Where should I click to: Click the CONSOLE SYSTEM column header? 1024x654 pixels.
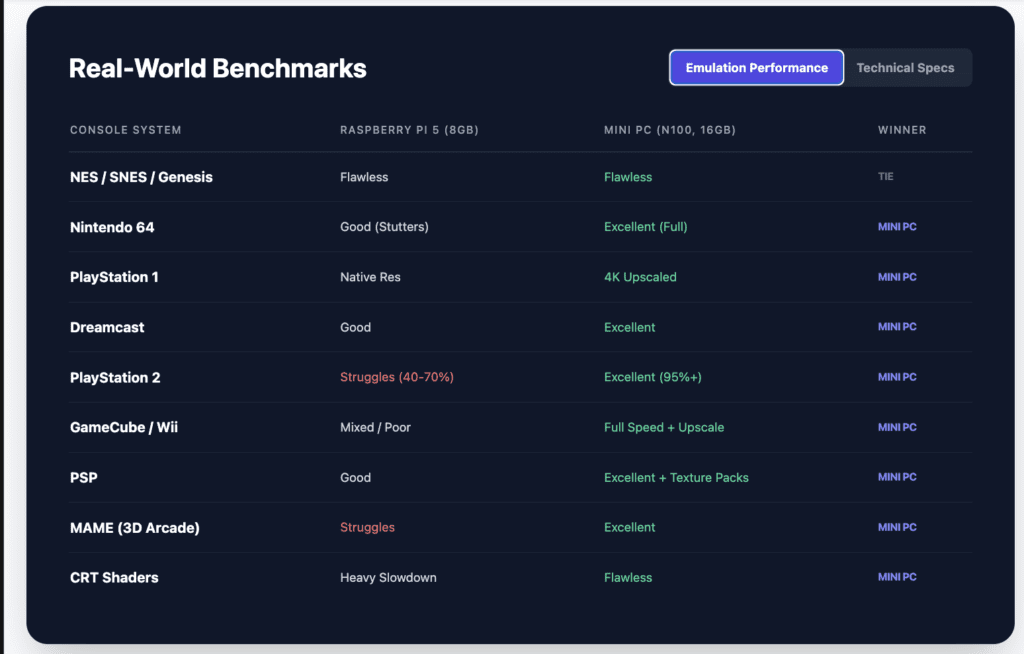pos(125,130)
